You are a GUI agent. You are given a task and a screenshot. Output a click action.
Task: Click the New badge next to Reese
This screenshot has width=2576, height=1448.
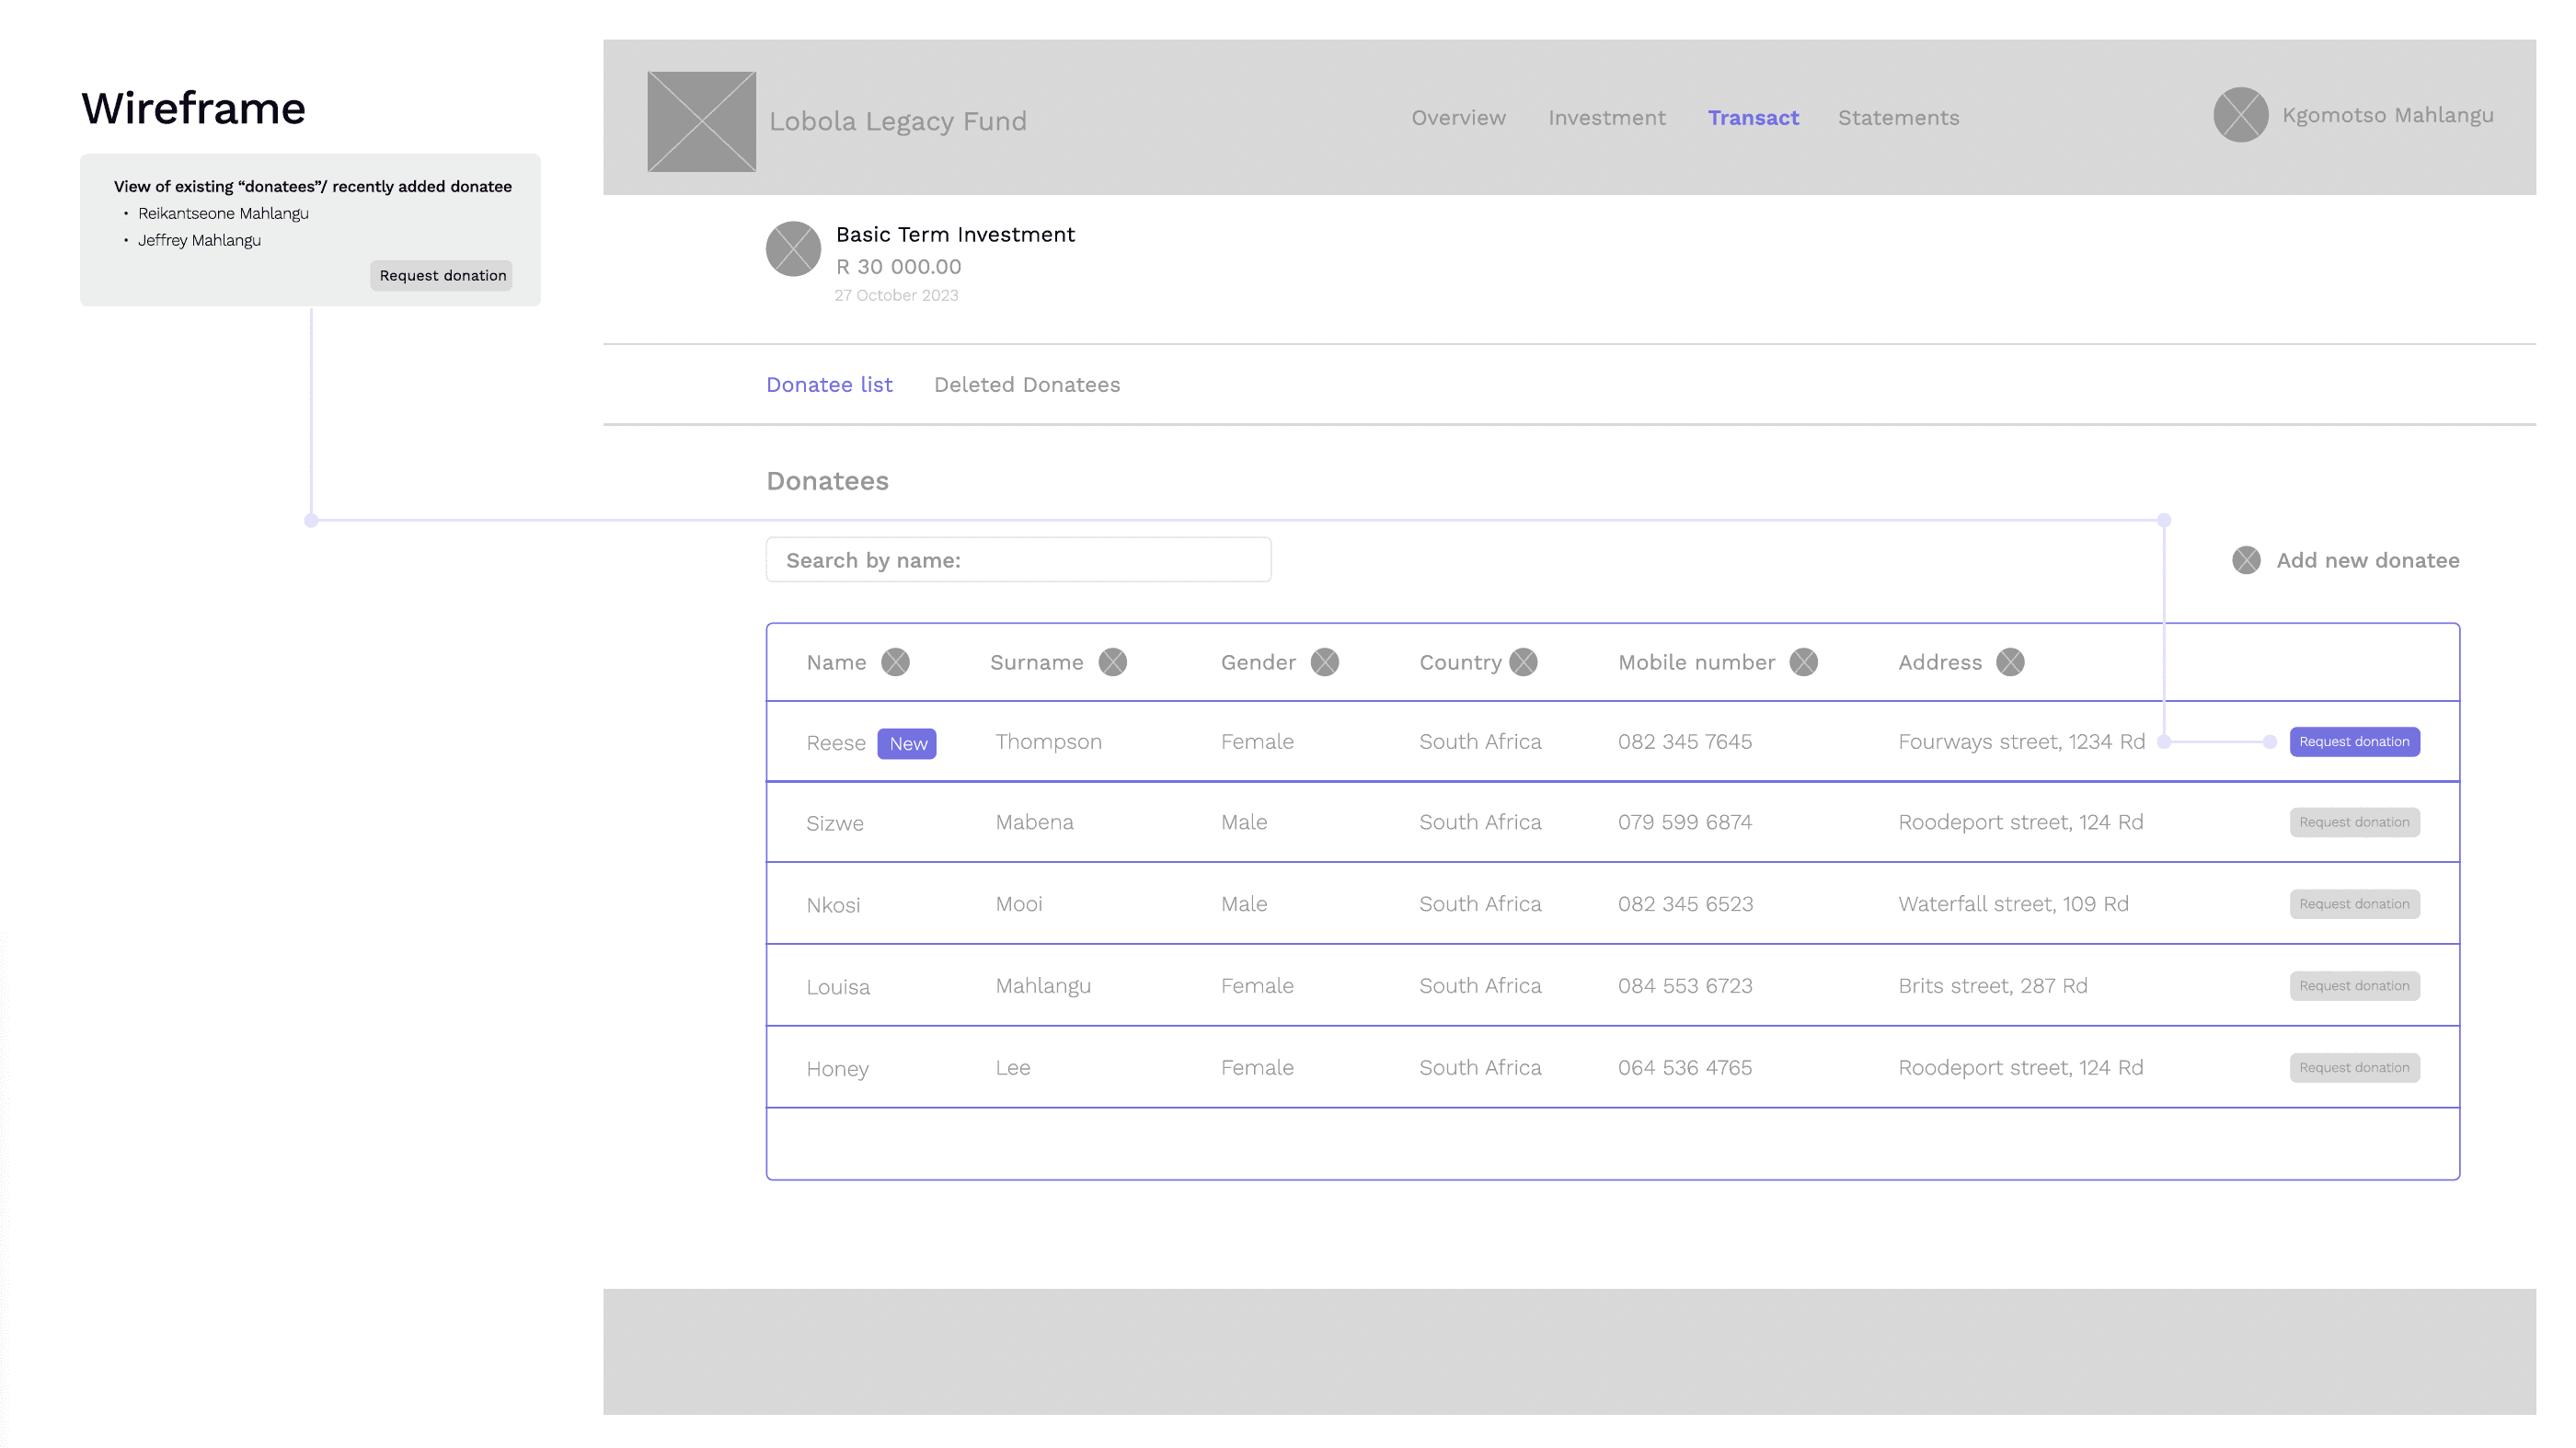pos(907,744)
